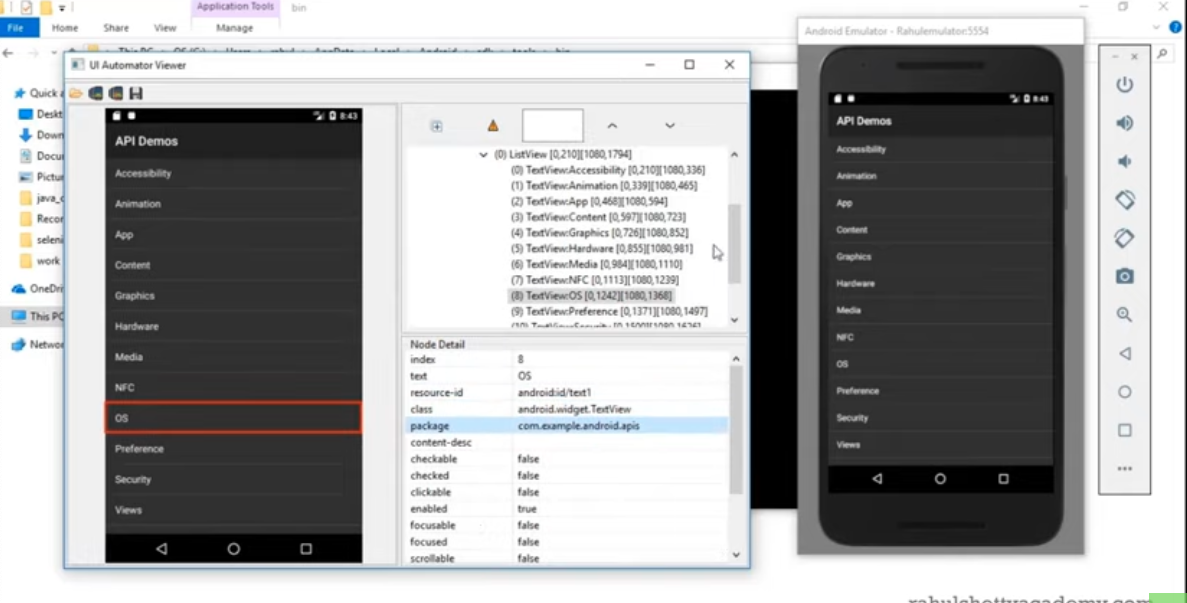Open emulator extended controls three dots
Viewport: 1187px width, 603px height.
[x=1124, y=469]
